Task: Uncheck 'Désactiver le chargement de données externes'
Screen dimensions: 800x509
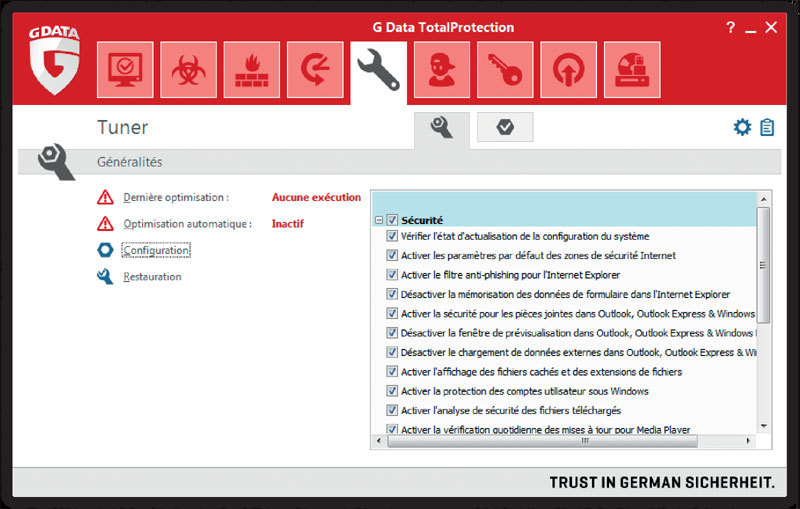Action: (392, 352)
